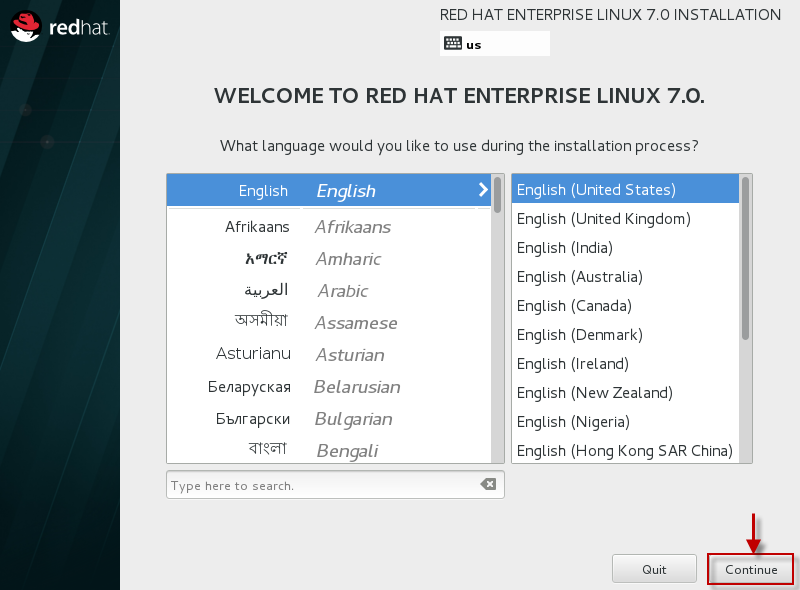Choose English (New Zealand) locale
800x590 pixels.
tap(625, 393)
